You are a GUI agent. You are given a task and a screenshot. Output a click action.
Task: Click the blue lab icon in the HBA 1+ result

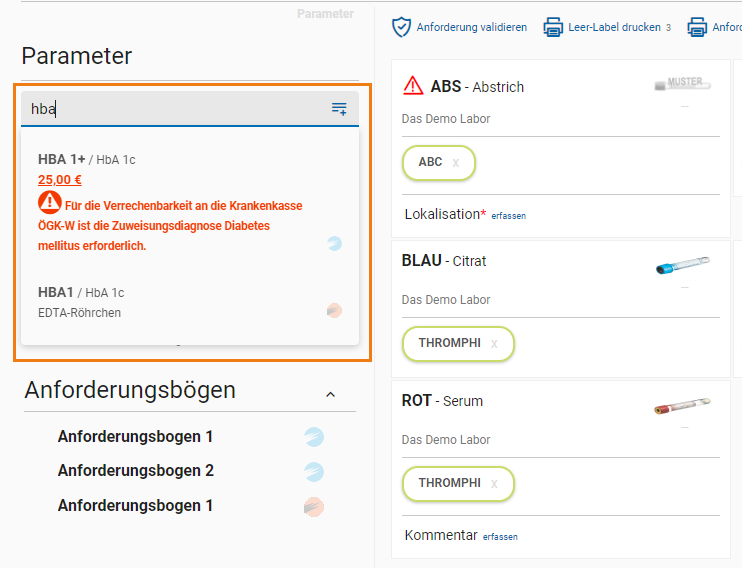tap(335, 243)
